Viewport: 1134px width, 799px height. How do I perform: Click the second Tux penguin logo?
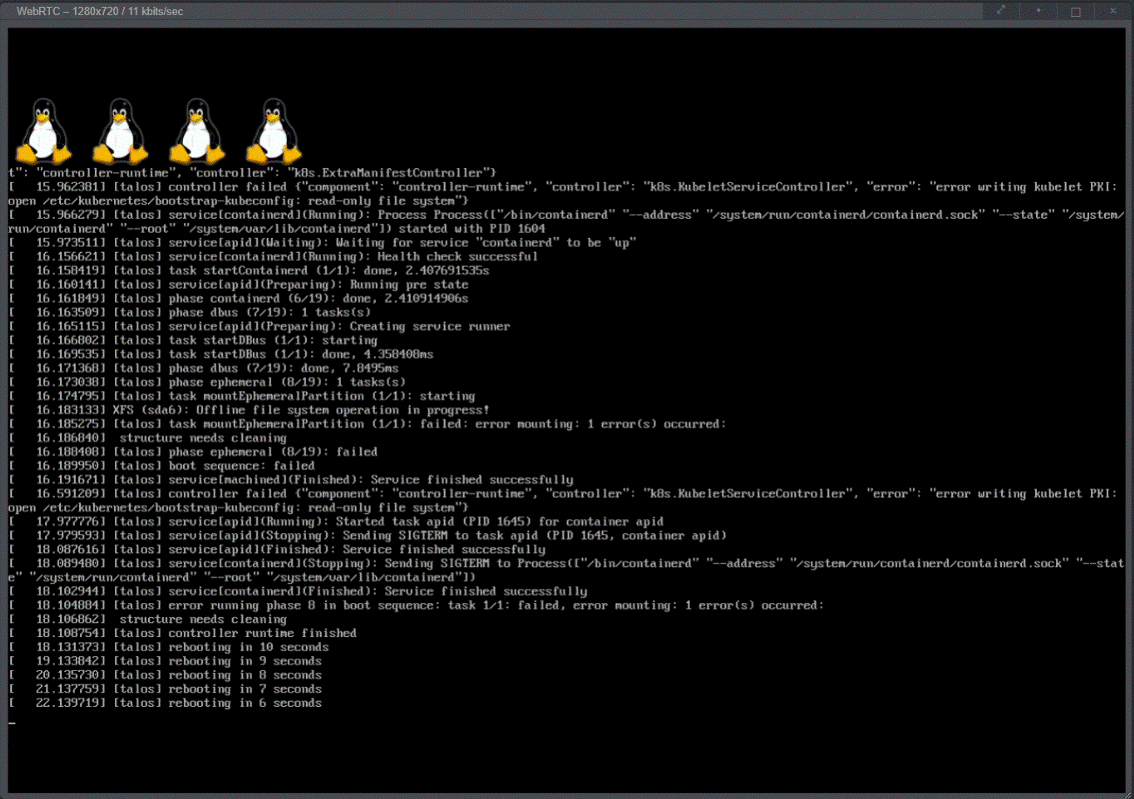click(120, 130)
